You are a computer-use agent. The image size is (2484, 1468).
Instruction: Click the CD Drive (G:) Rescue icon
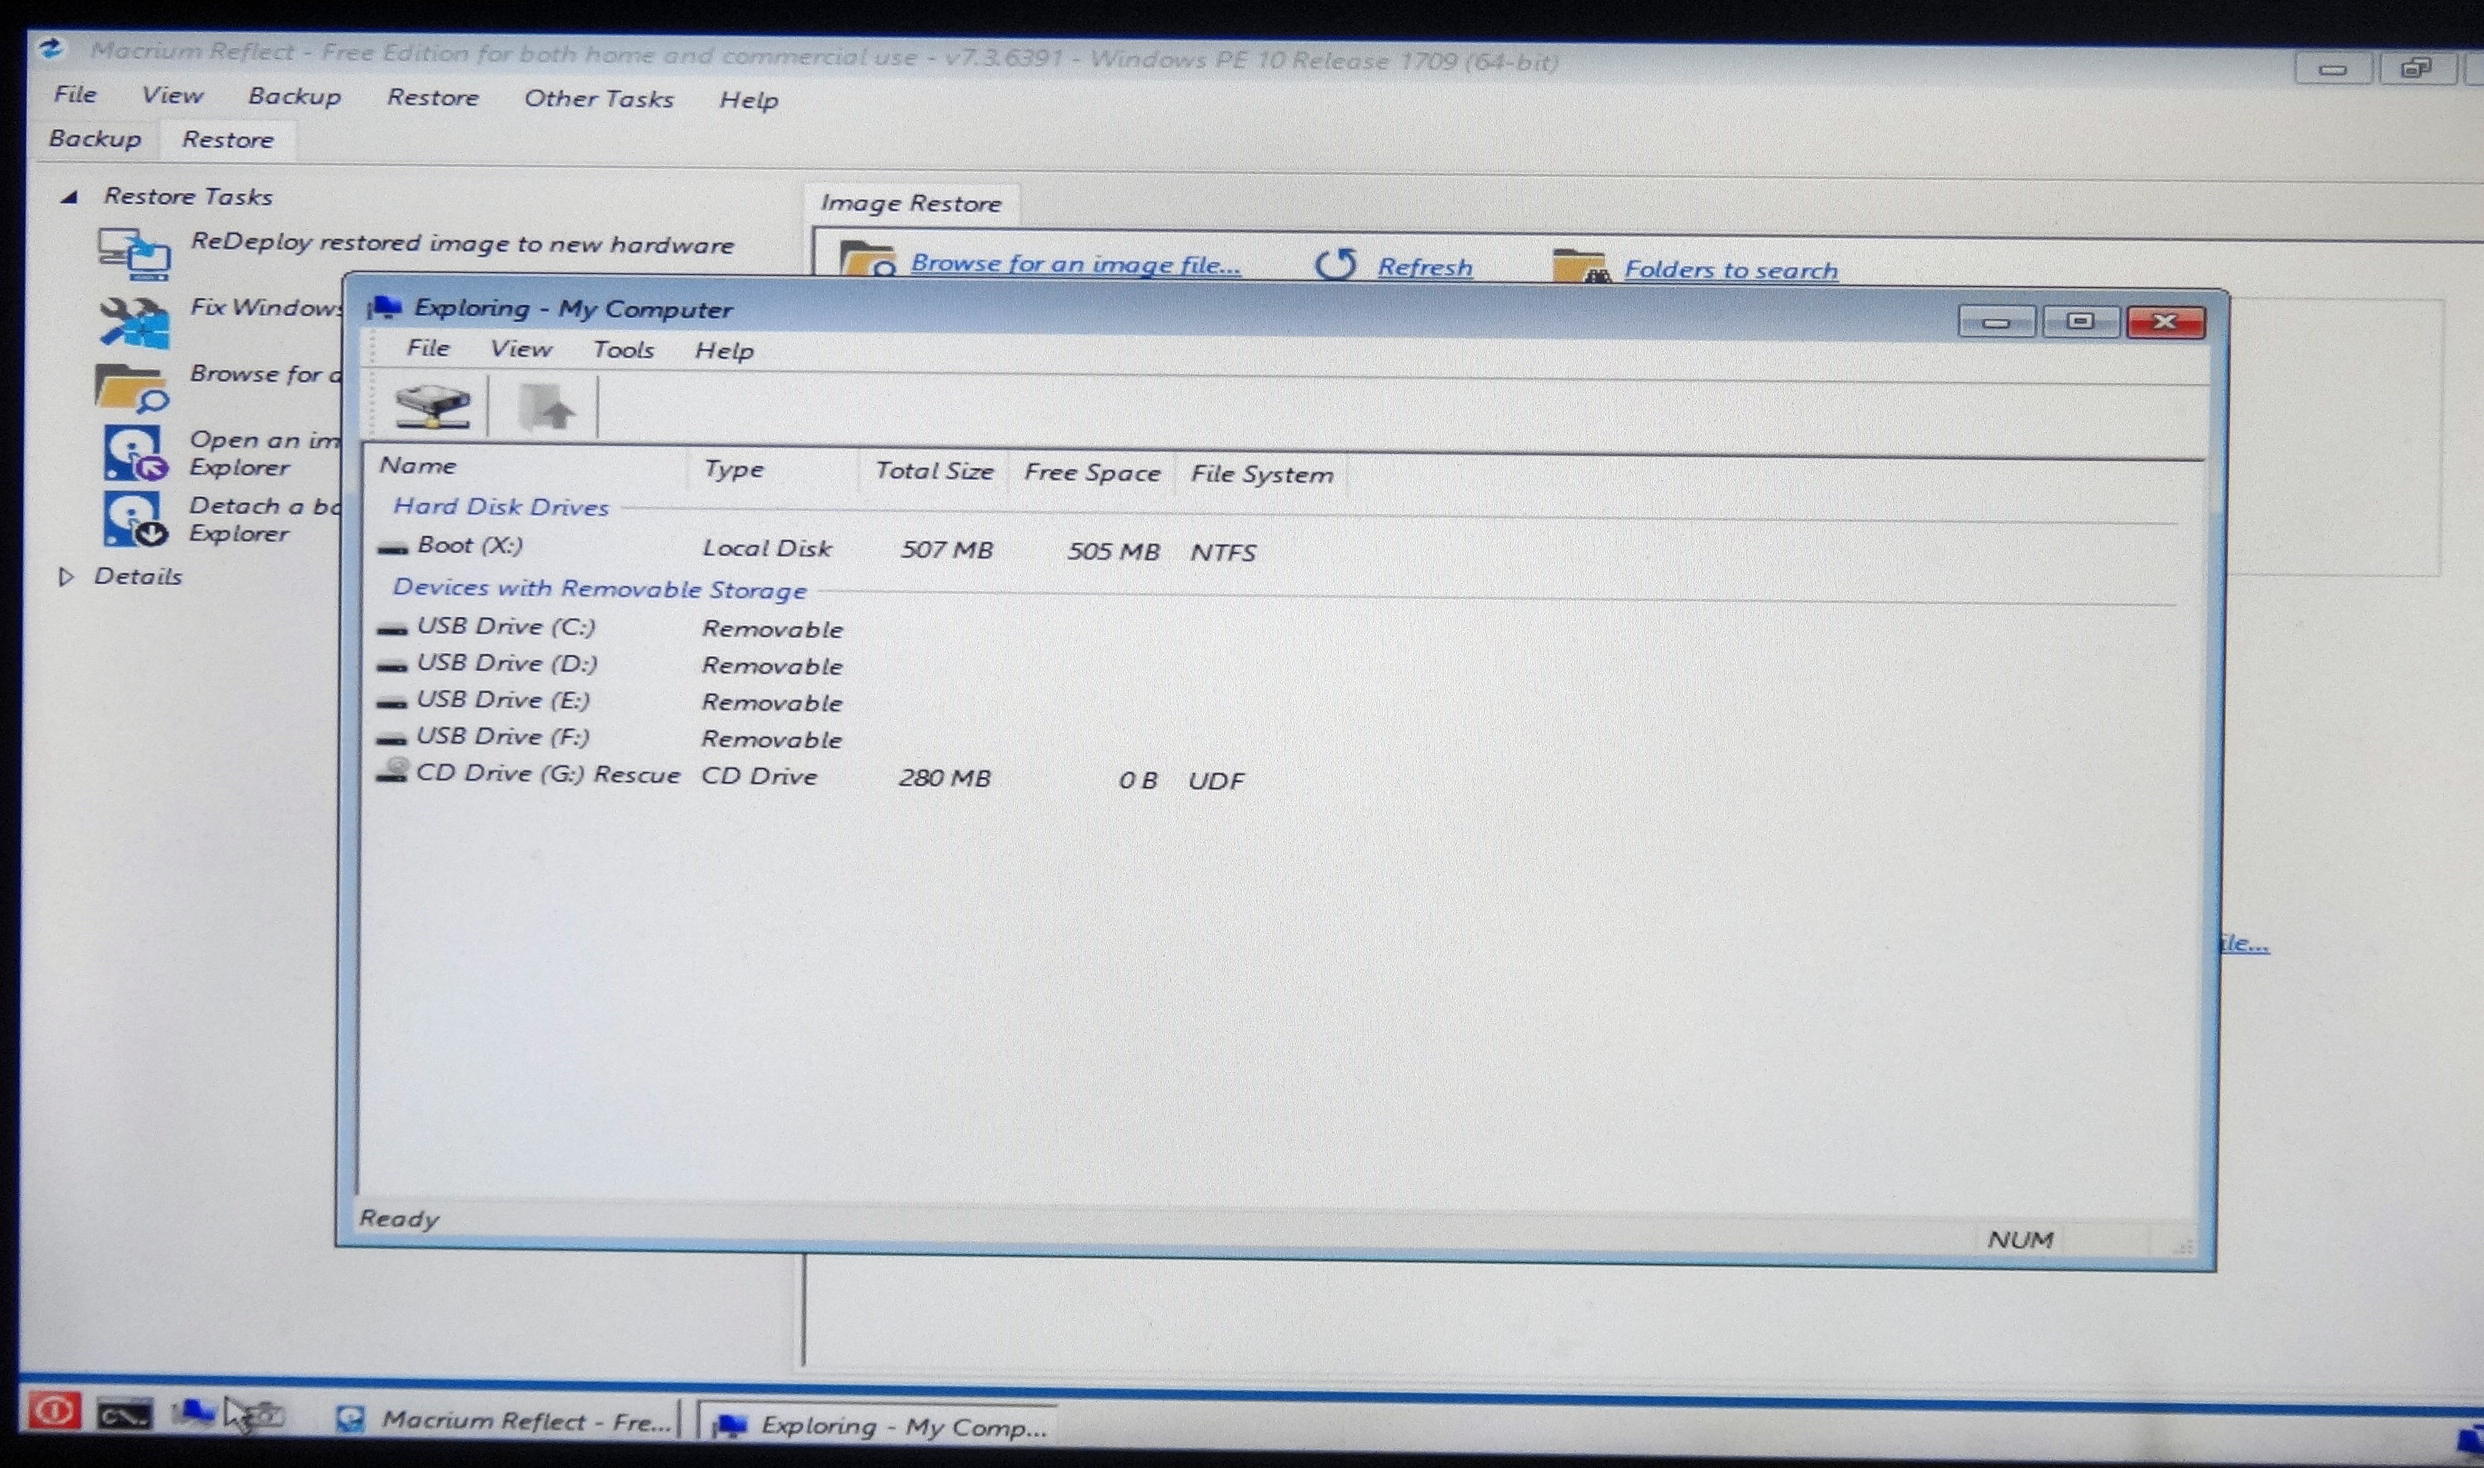point(392,771)
